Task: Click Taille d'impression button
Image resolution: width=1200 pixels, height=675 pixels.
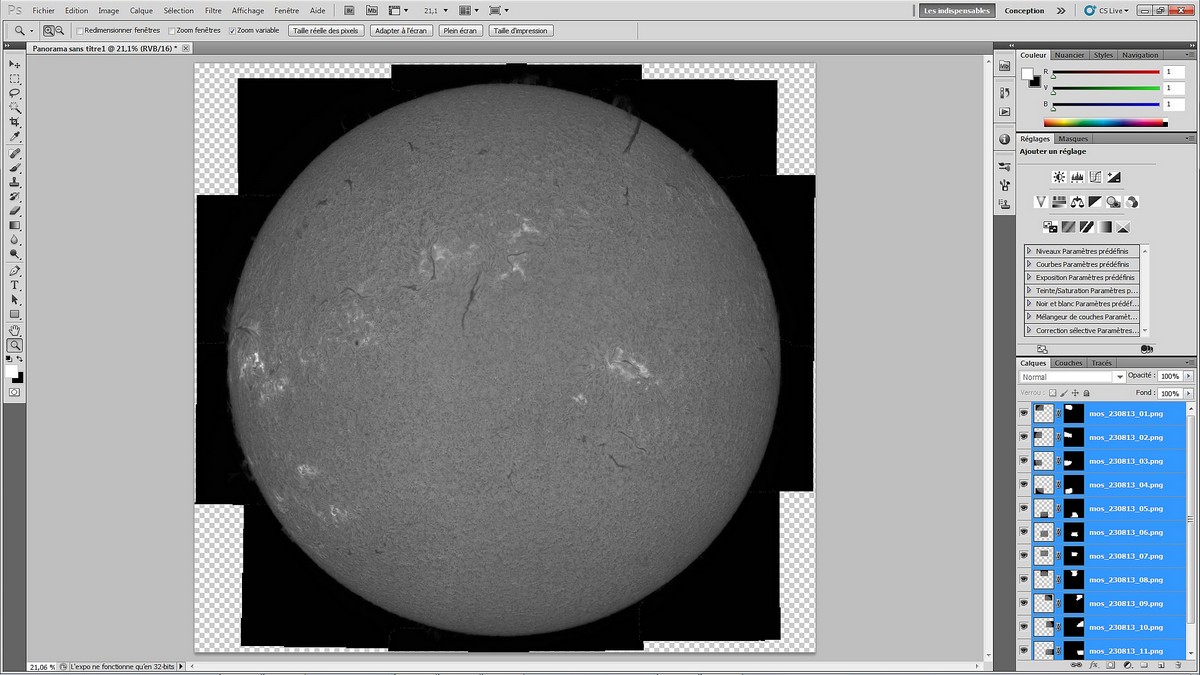Action: click(x=520, y=31)
